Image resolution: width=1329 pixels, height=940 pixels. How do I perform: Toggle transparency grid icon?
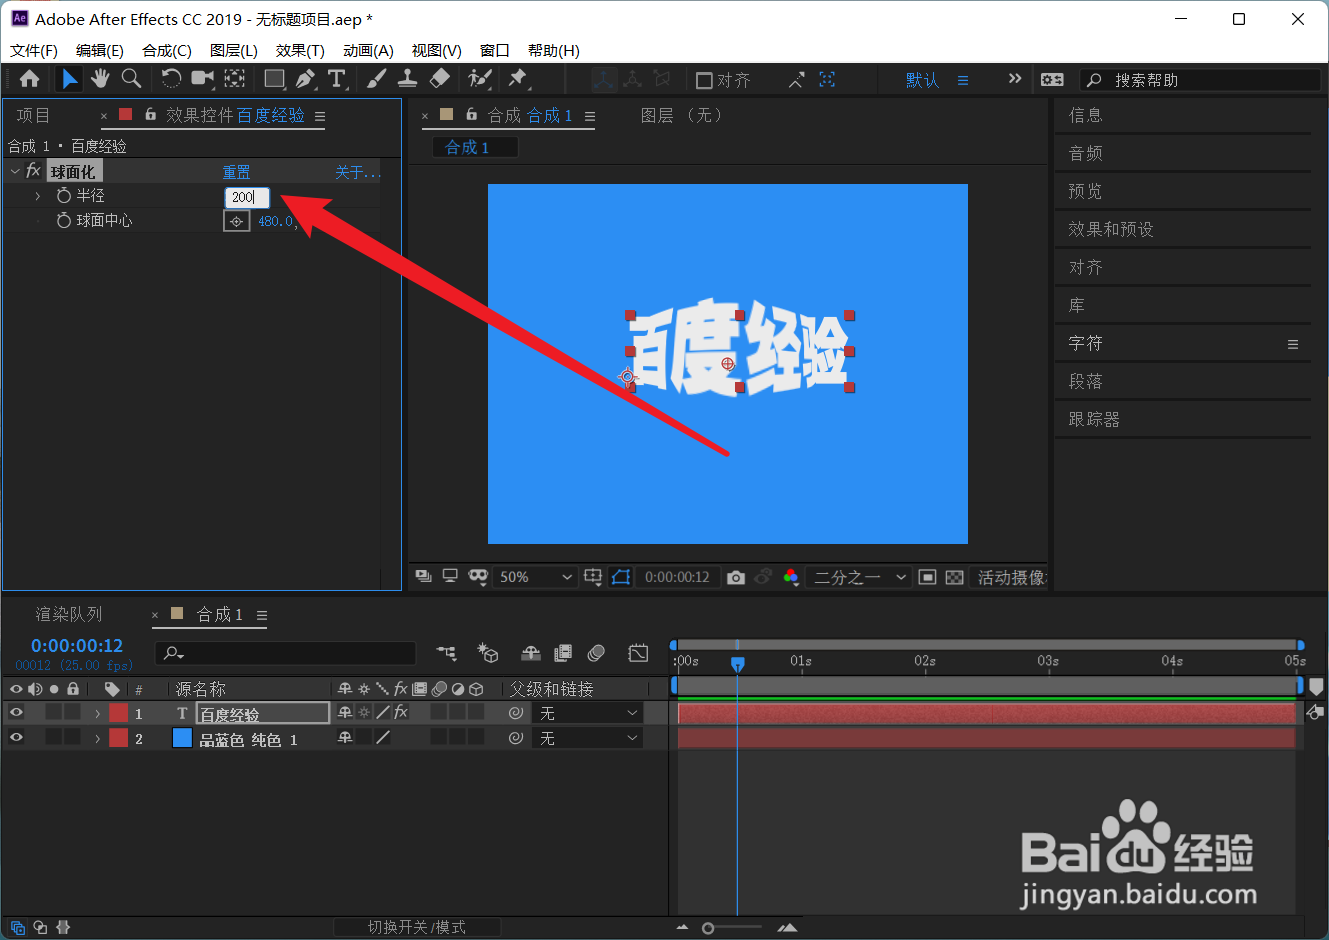[x=954, y=577]
